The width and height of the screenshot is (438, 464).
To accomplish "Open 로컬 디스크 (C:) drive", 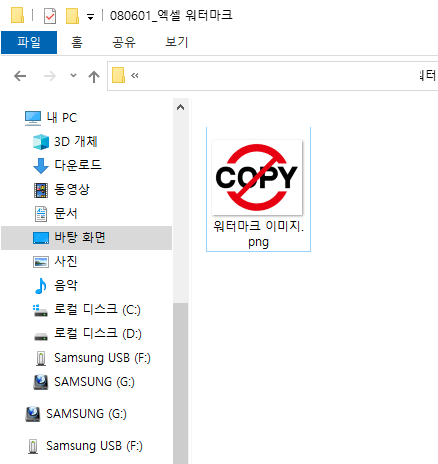I will (97, 310).
